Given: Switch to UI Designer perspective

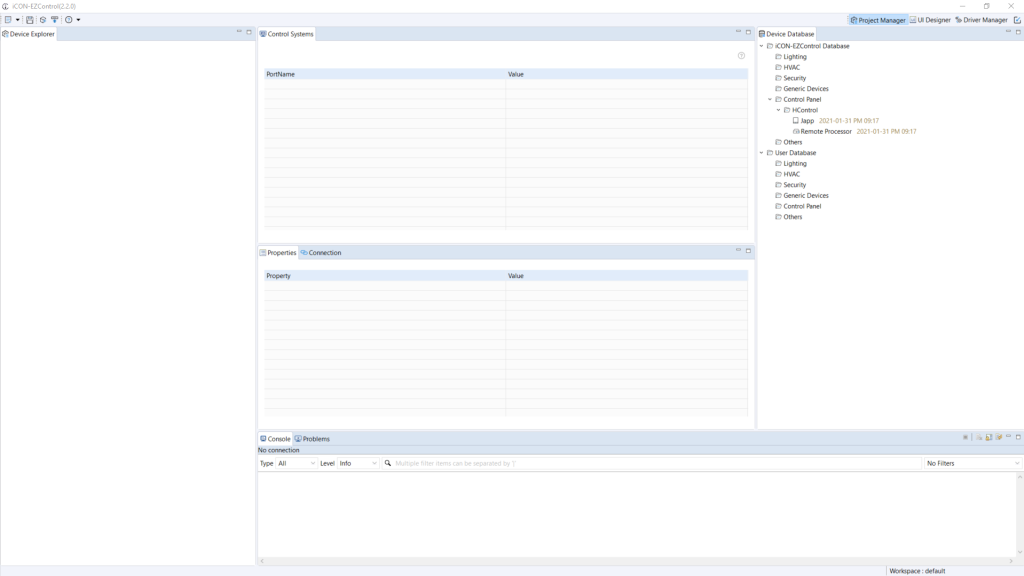Looking at the screenshot, I should point(930,20).
